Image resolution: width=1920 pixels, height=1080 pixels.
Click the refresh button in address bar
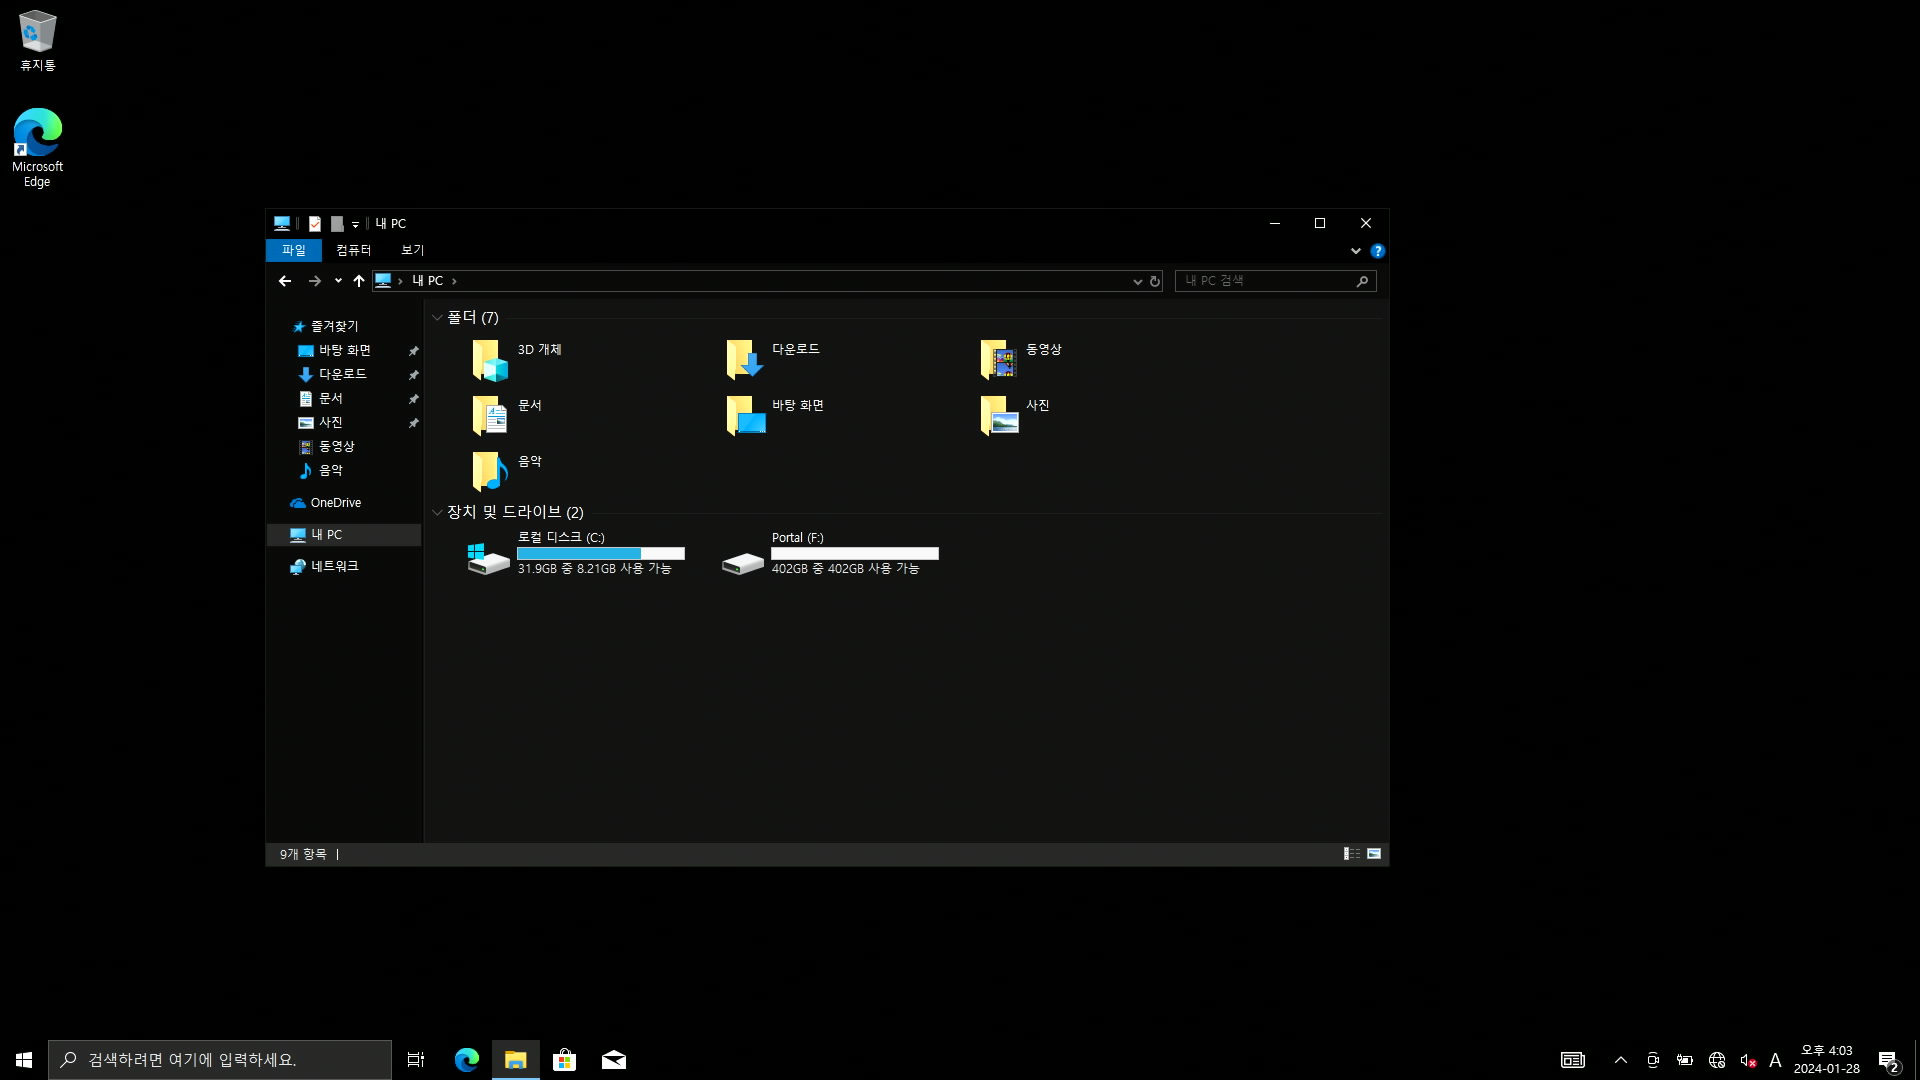click(1155, 282)
